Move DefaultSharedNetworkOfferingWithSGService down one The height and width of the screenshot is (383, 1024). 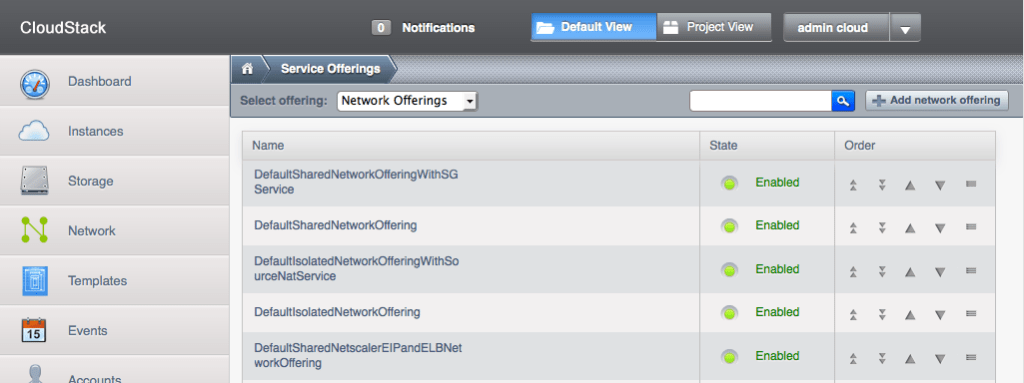pyautogui.click(x=940, y=186)
